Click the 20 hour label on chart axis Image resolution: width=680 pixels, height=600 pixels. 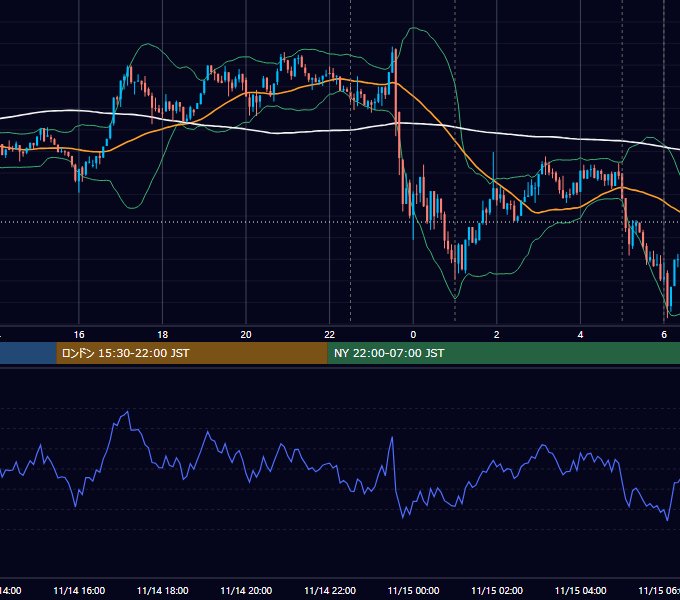click(x=246, y=335)
